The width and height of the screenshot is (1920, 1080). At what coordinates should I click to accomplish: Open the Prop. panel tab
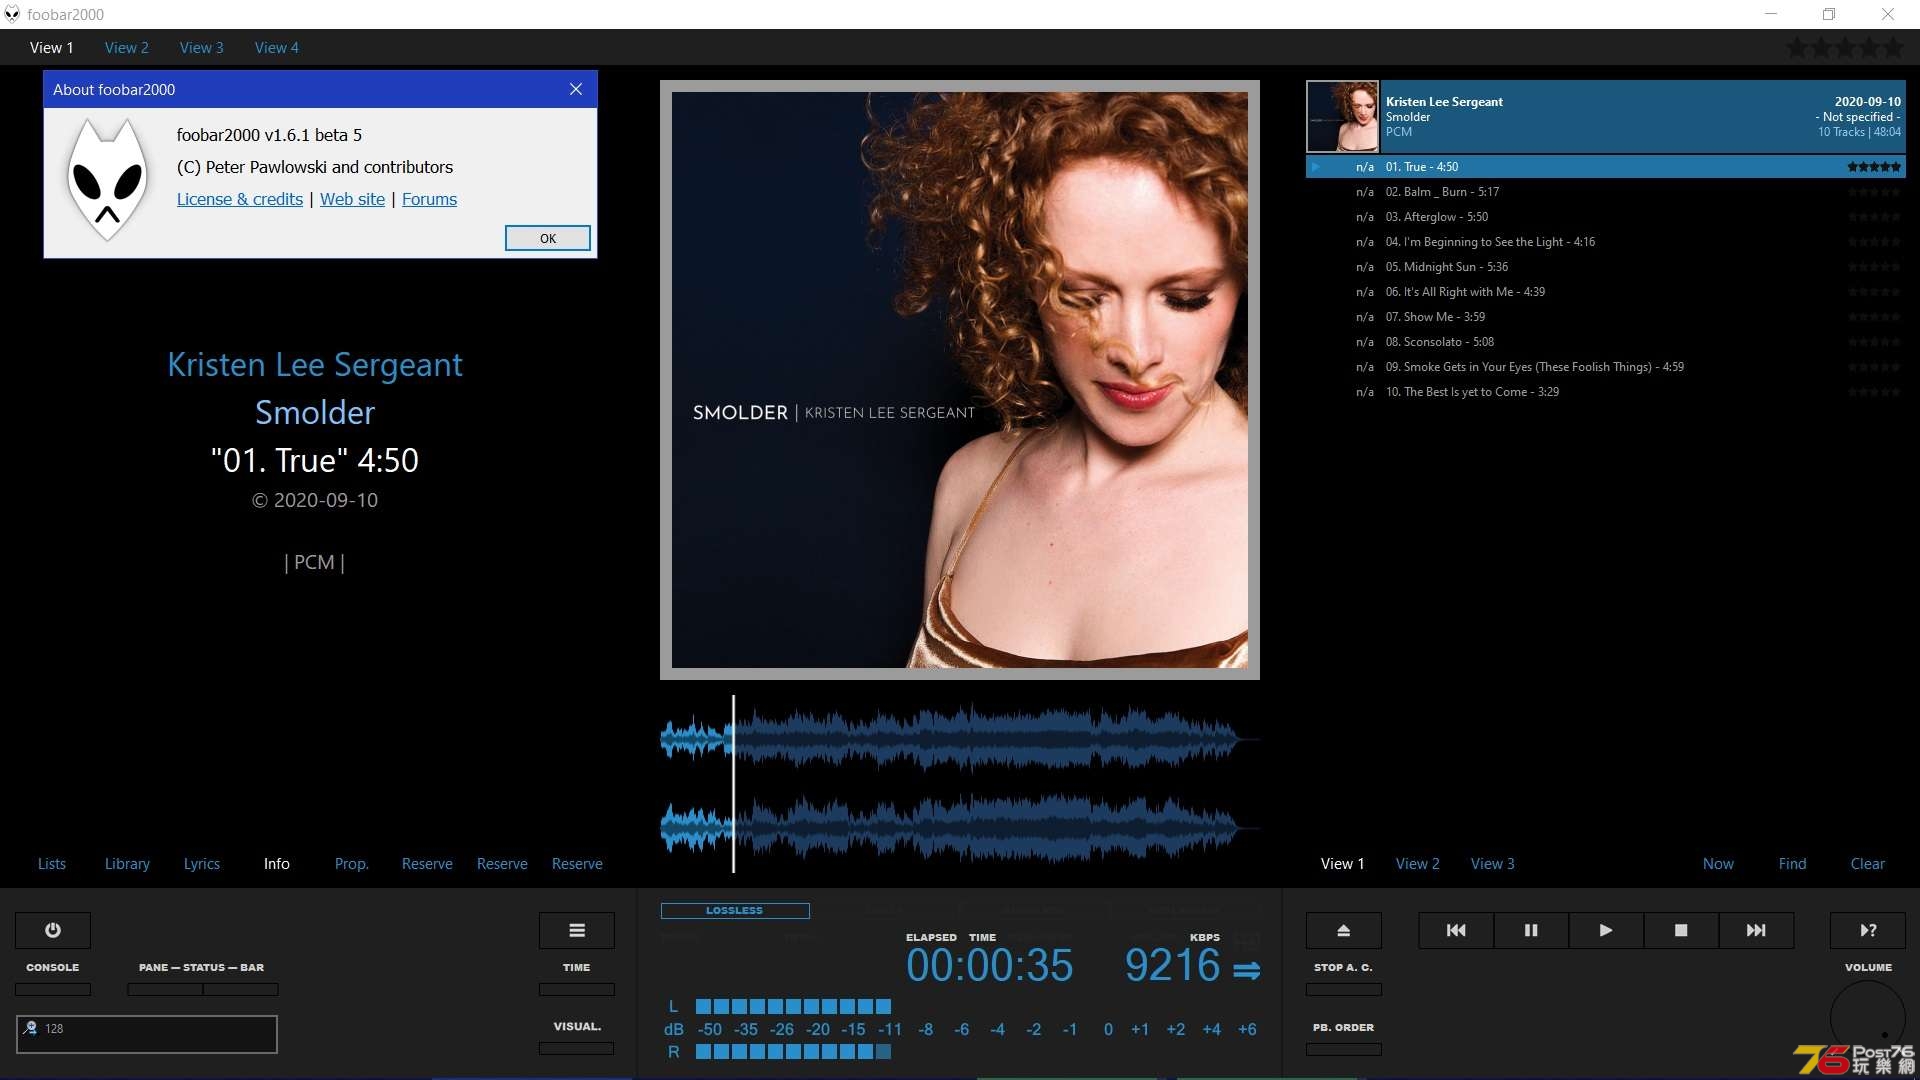352,863
